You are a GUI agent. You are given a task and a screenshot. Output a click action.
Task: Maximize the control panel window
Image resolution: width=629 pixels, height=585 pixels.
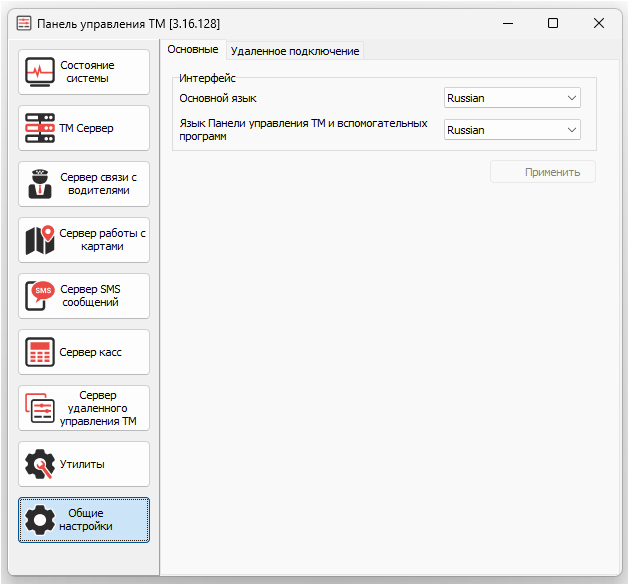point(553,23)
